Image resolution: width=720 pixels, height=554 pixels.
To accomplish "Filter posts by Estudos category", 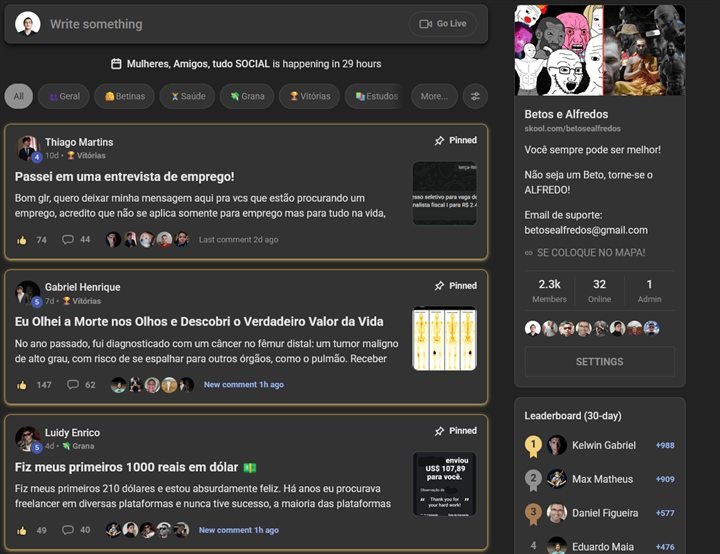I will (375, 96).
